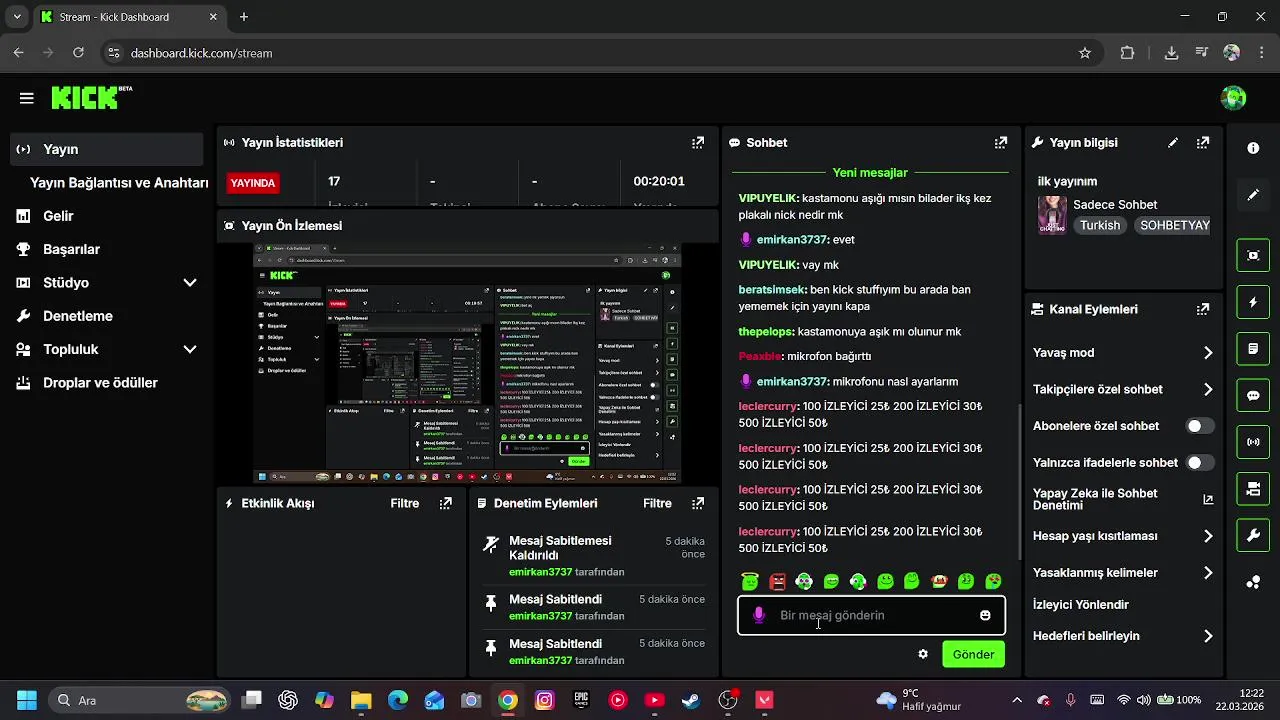
Task: Click info icon in right sidebar
Action: (1253, 148)
